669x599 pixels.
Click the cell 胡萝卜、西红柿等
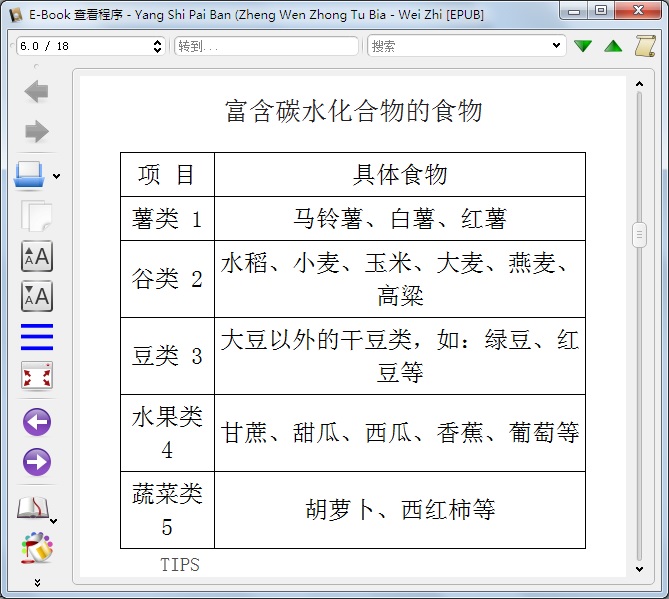coord(400,510)
